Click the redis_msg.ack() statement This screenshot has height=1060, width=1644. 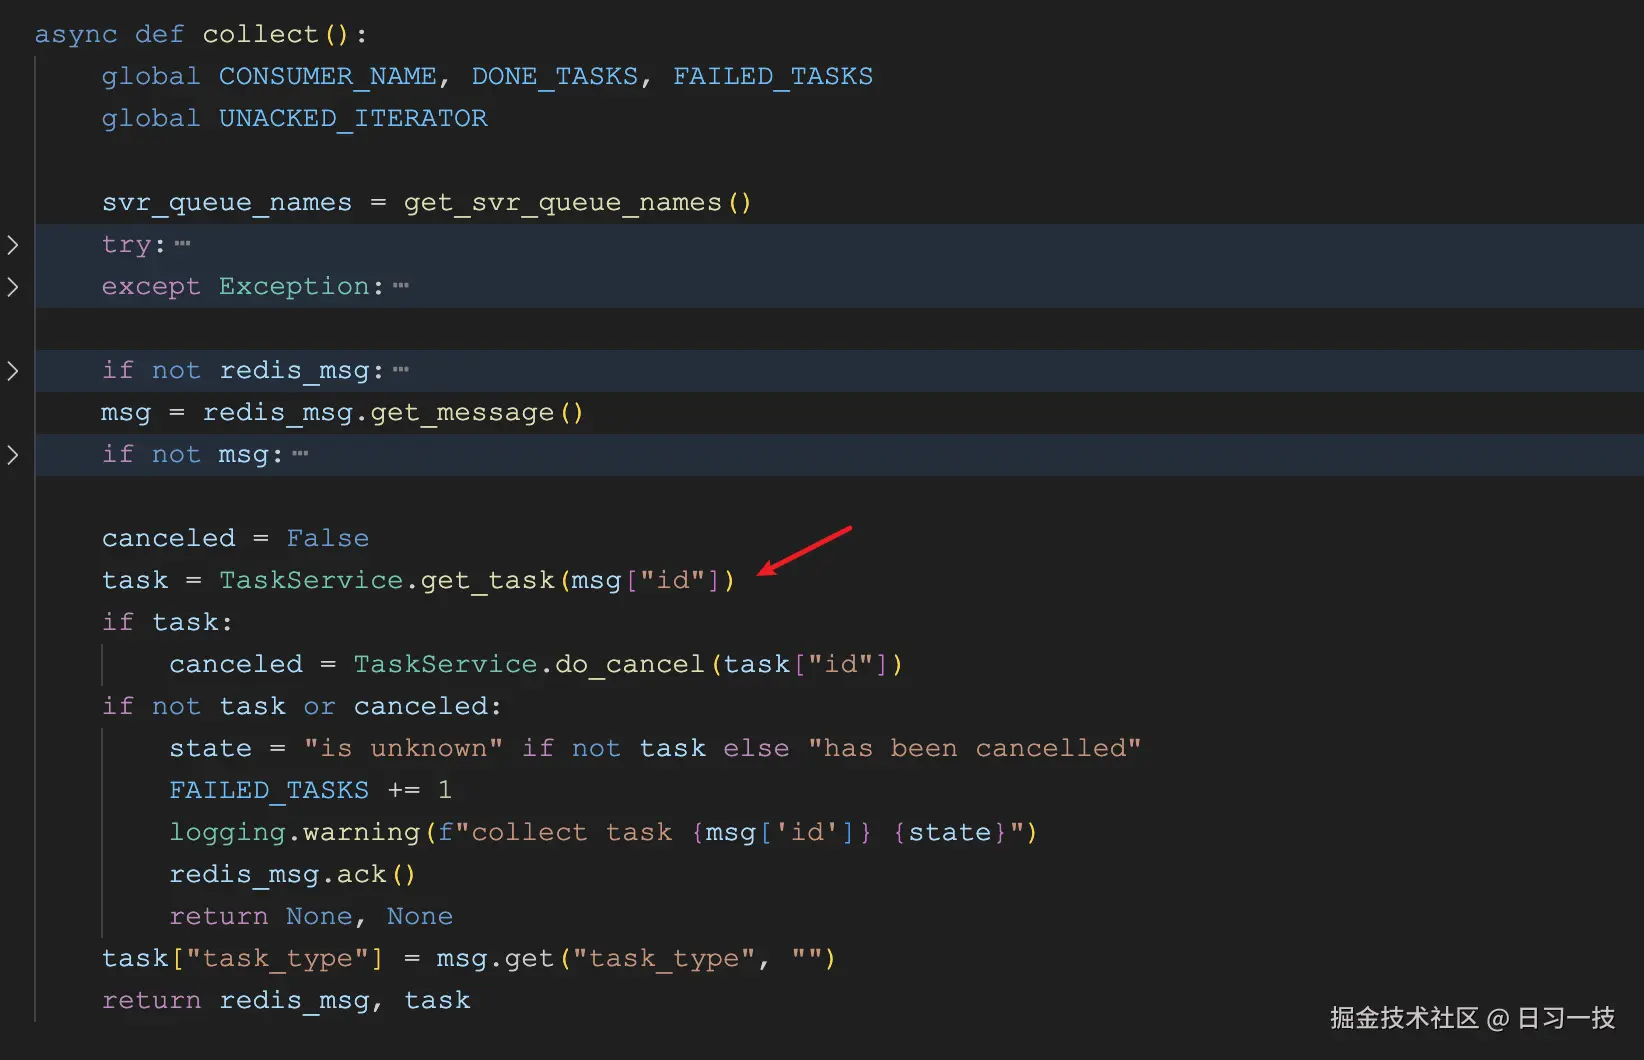click(292, 874)
